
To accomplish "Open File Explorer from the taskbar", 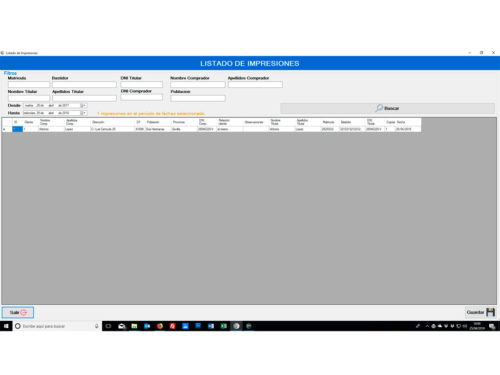I will pos(134,326).
